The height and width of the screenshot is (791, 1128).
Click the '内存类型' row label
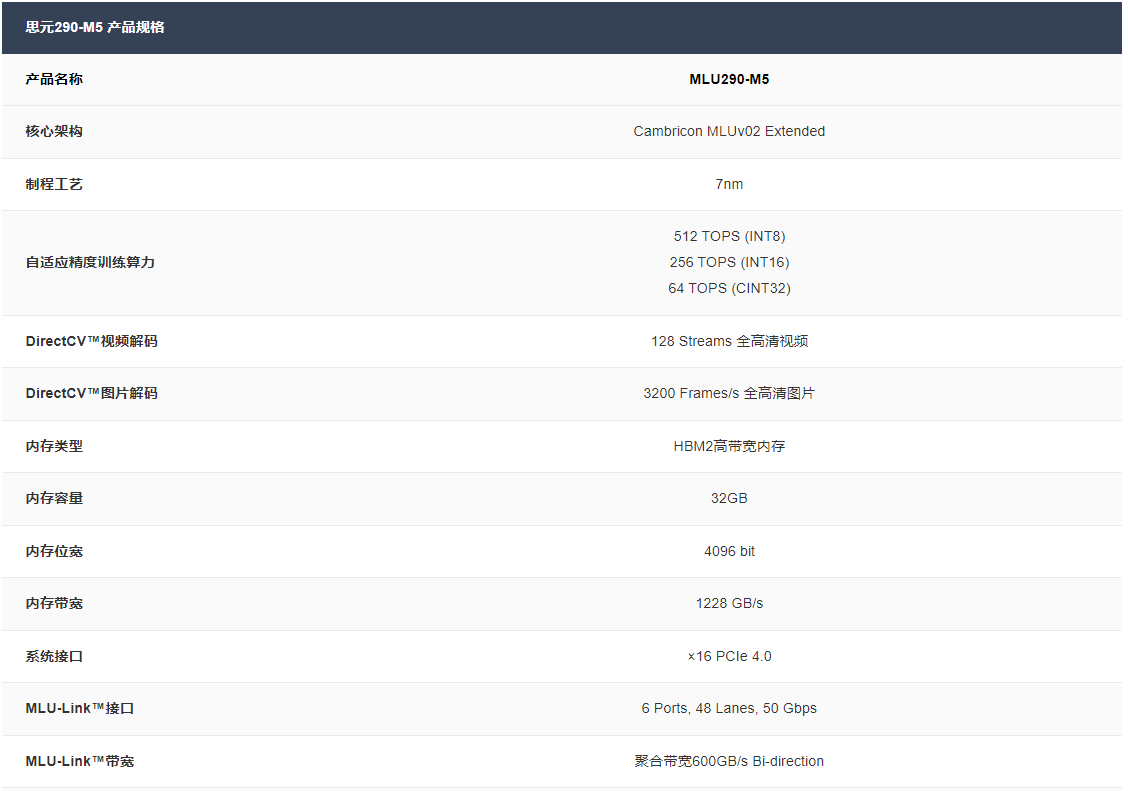[x=54, y=446]
